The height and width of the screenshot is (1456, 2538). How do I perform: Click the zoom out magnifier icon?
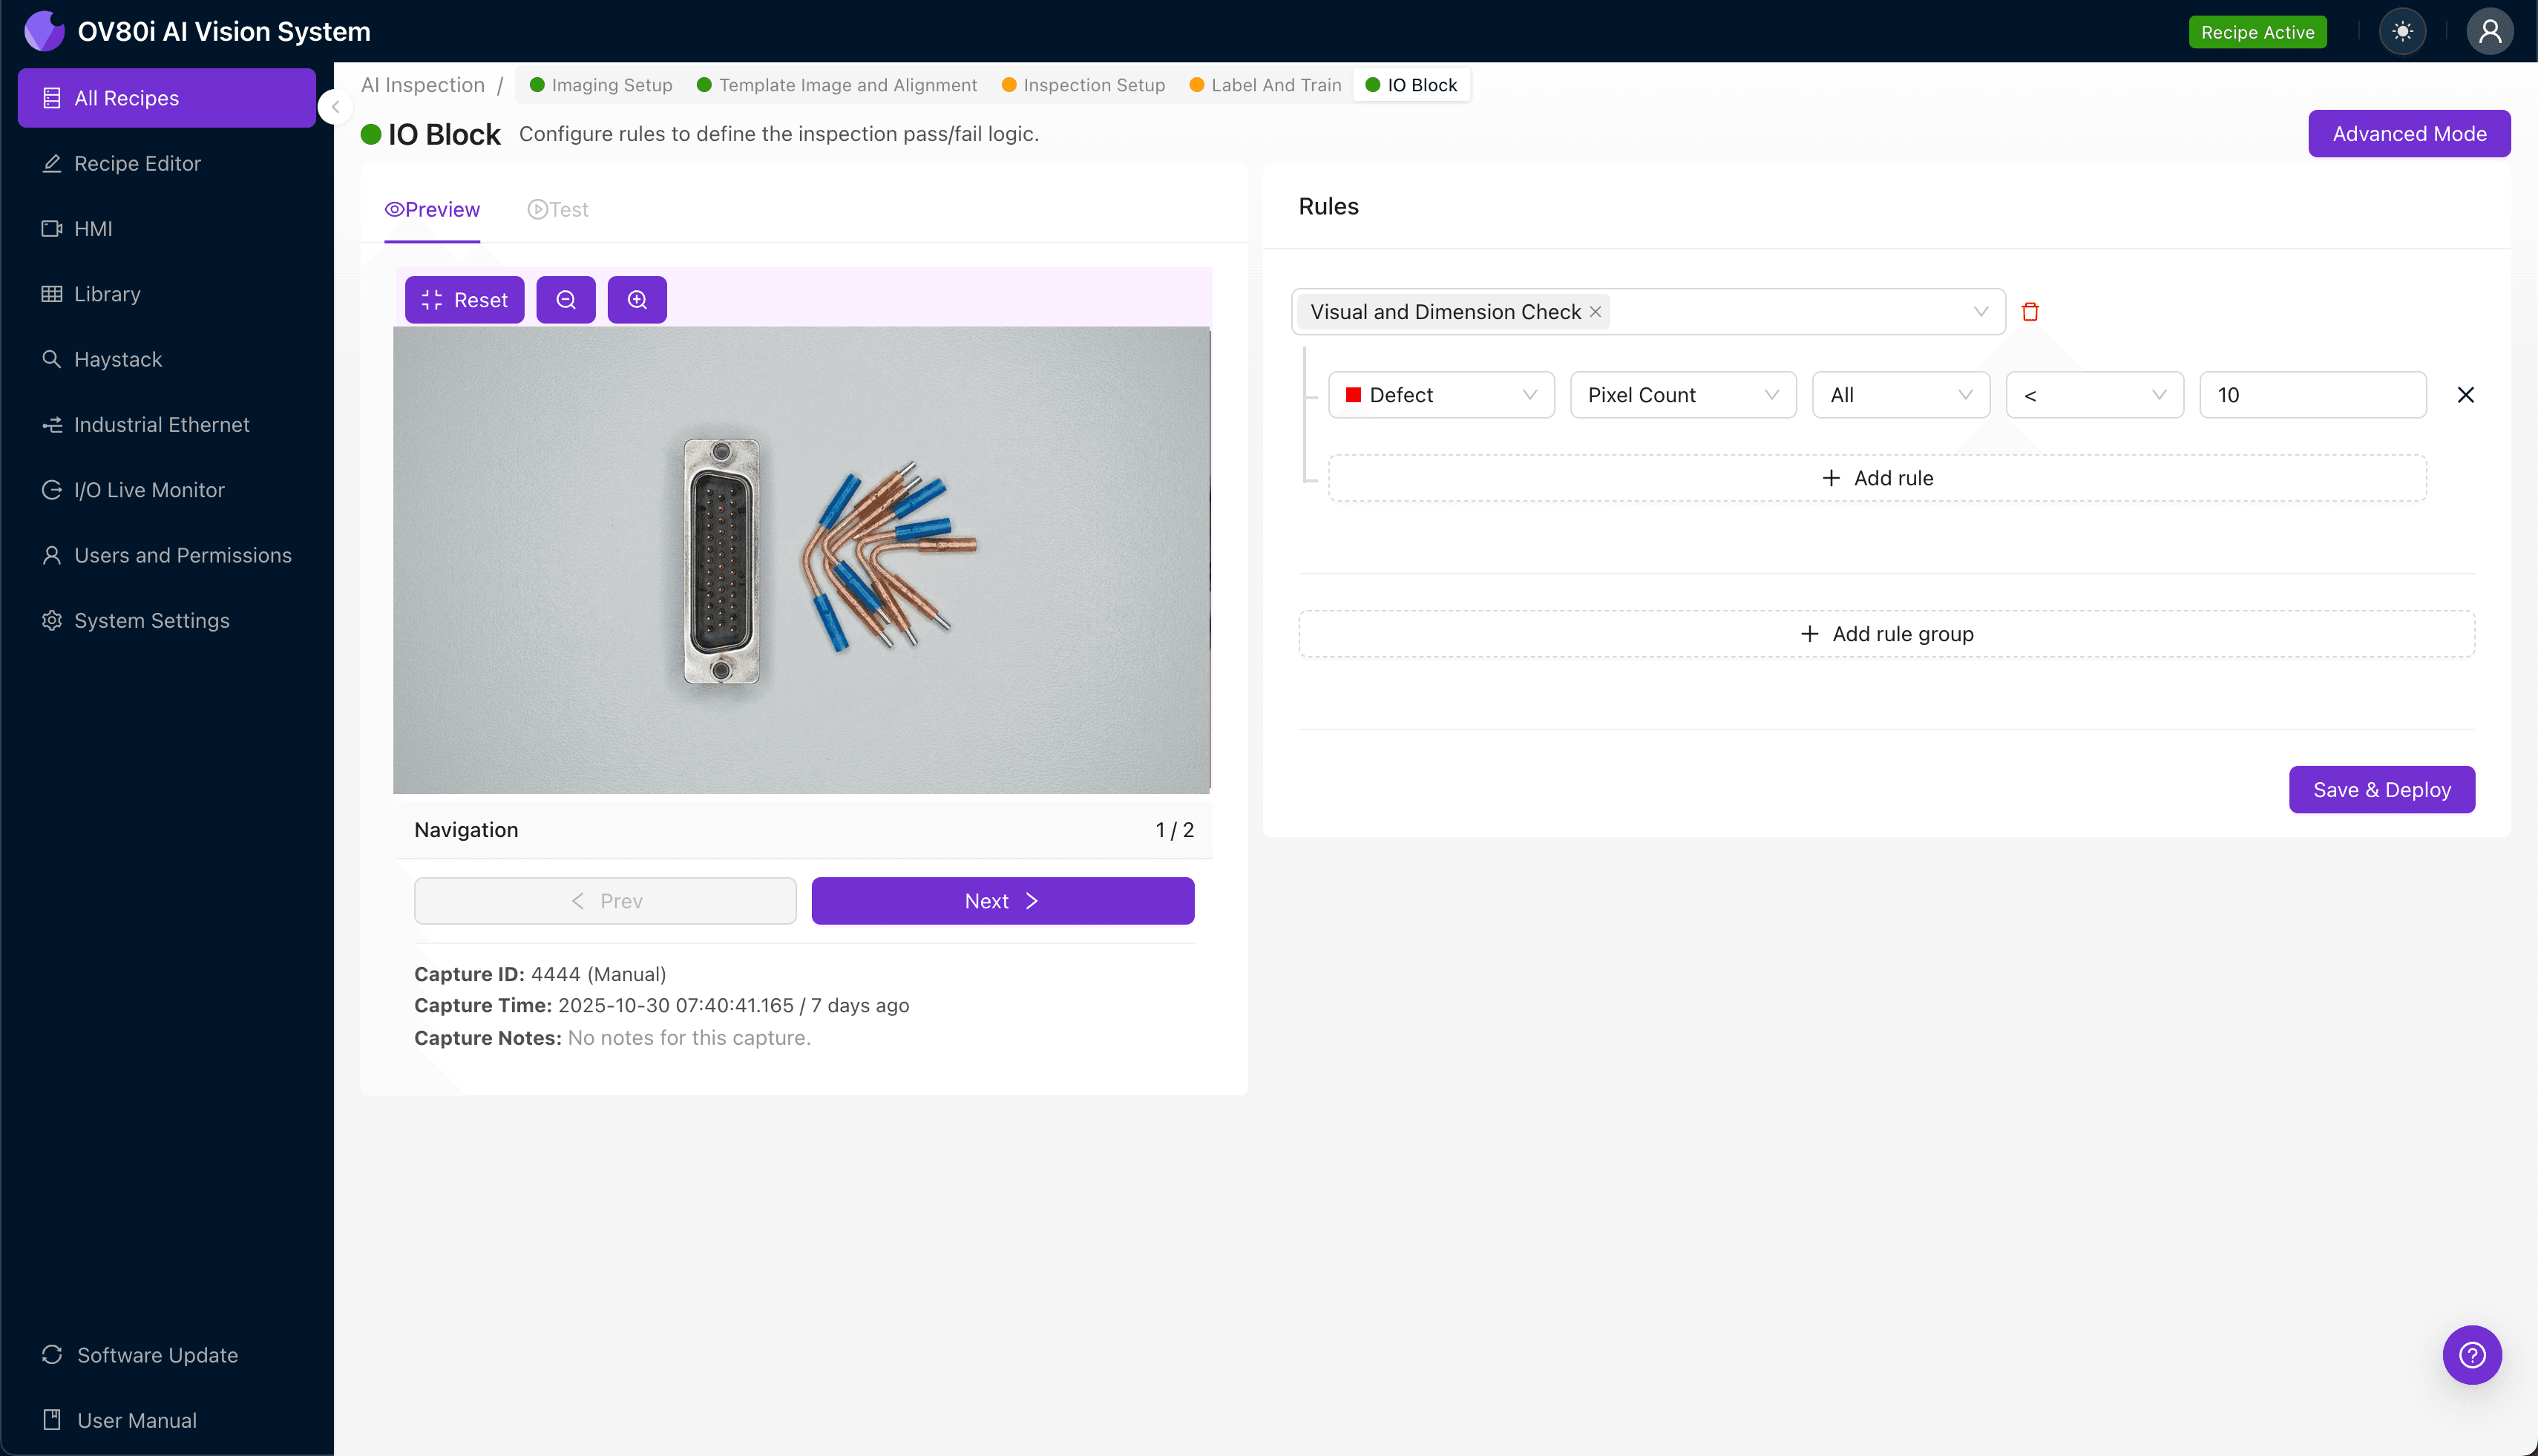(565, 300)
